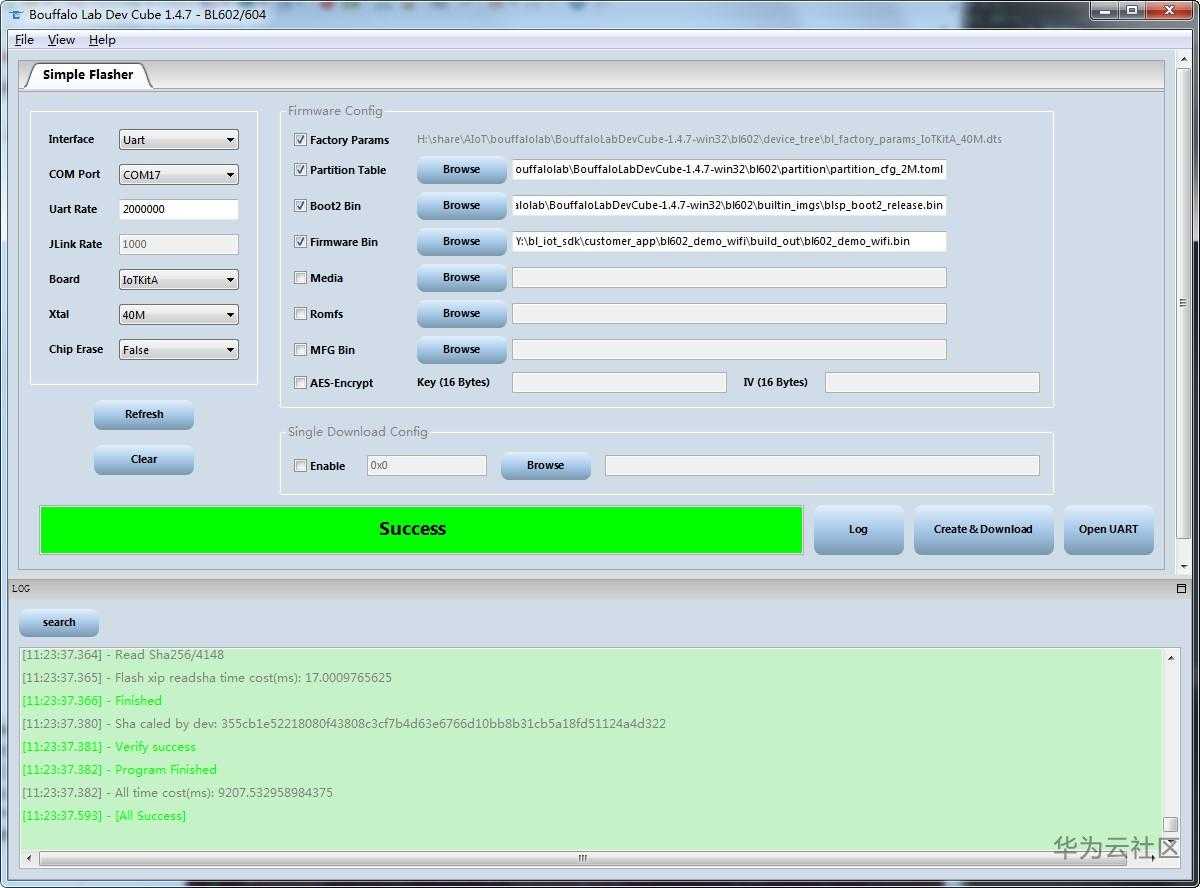Click the 'All time cost(ms)' log line
This screenshot has height=888, width=1200.
177,793
